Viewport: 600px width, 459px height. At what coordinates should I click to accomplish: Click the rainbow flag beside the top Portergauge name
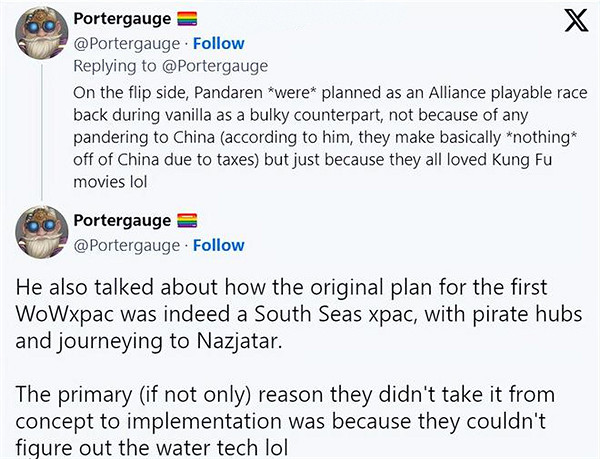point(187,20)
